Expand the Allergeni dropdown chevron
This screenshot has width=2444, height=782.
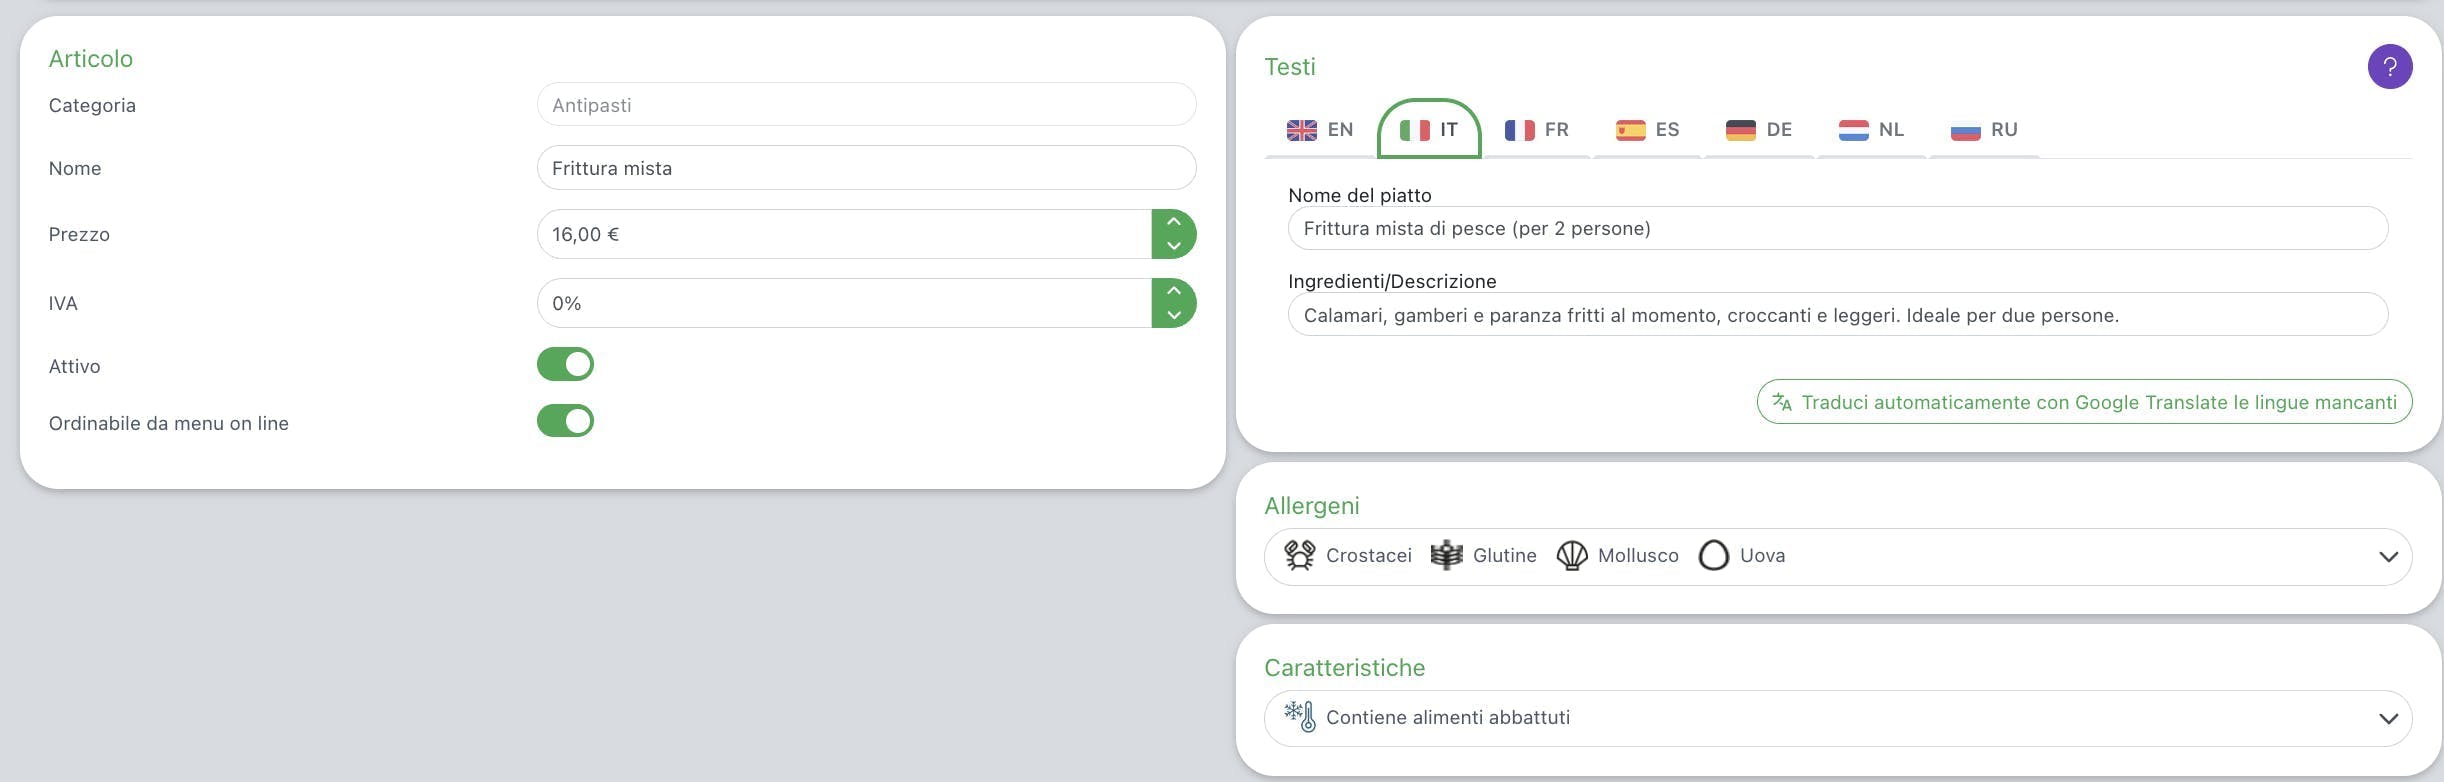pyautogui.click(x=2388, y=557)
